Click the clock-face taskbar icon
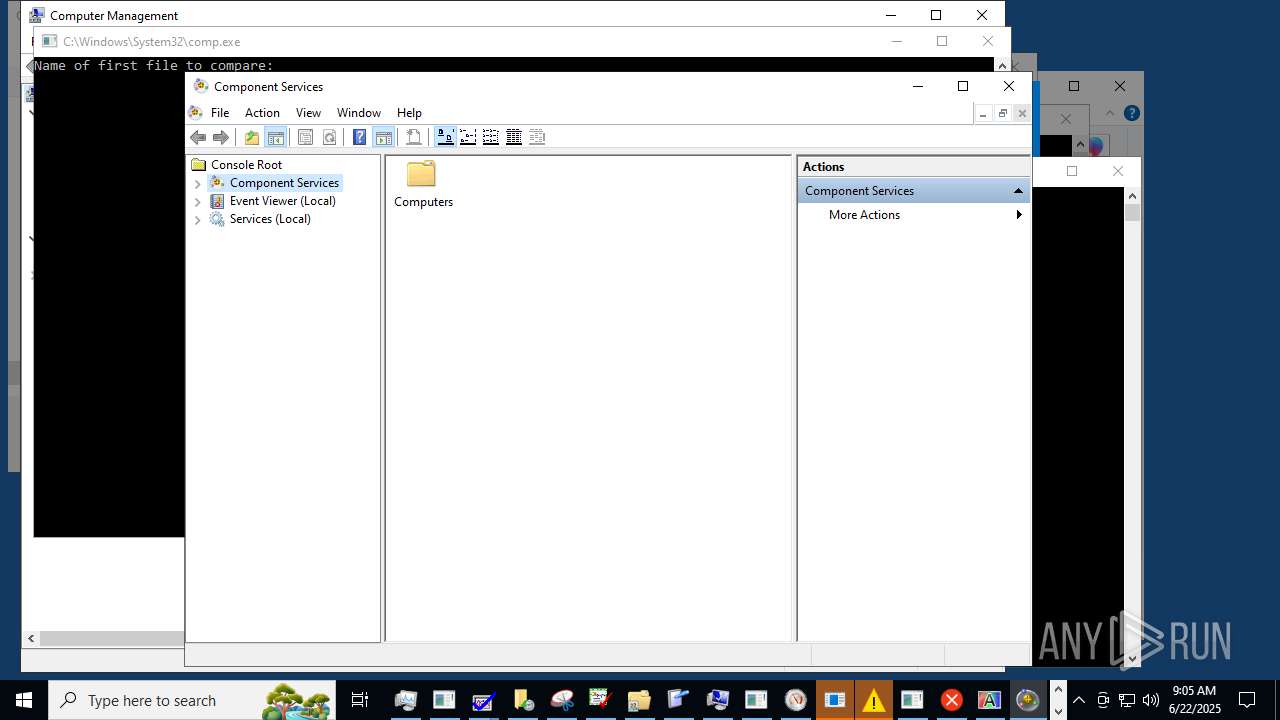The width and height of the screenshot is (1280, 720). tap(795, 700)
